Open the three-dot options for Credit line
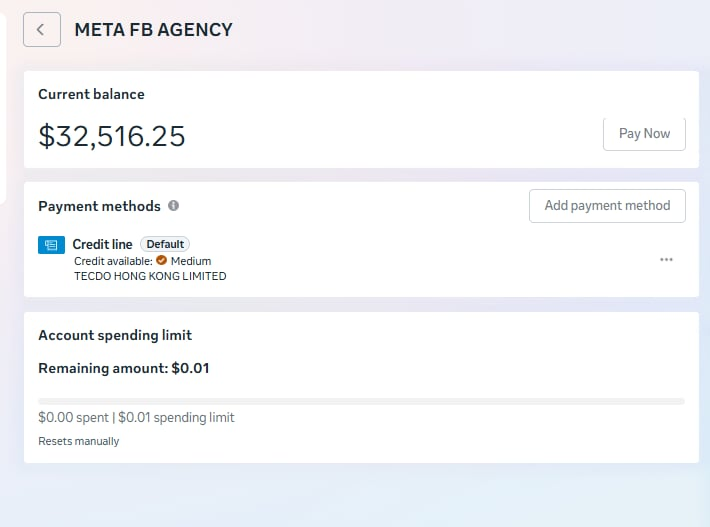This screenshot has width=710, height=527. pos(666,259)
